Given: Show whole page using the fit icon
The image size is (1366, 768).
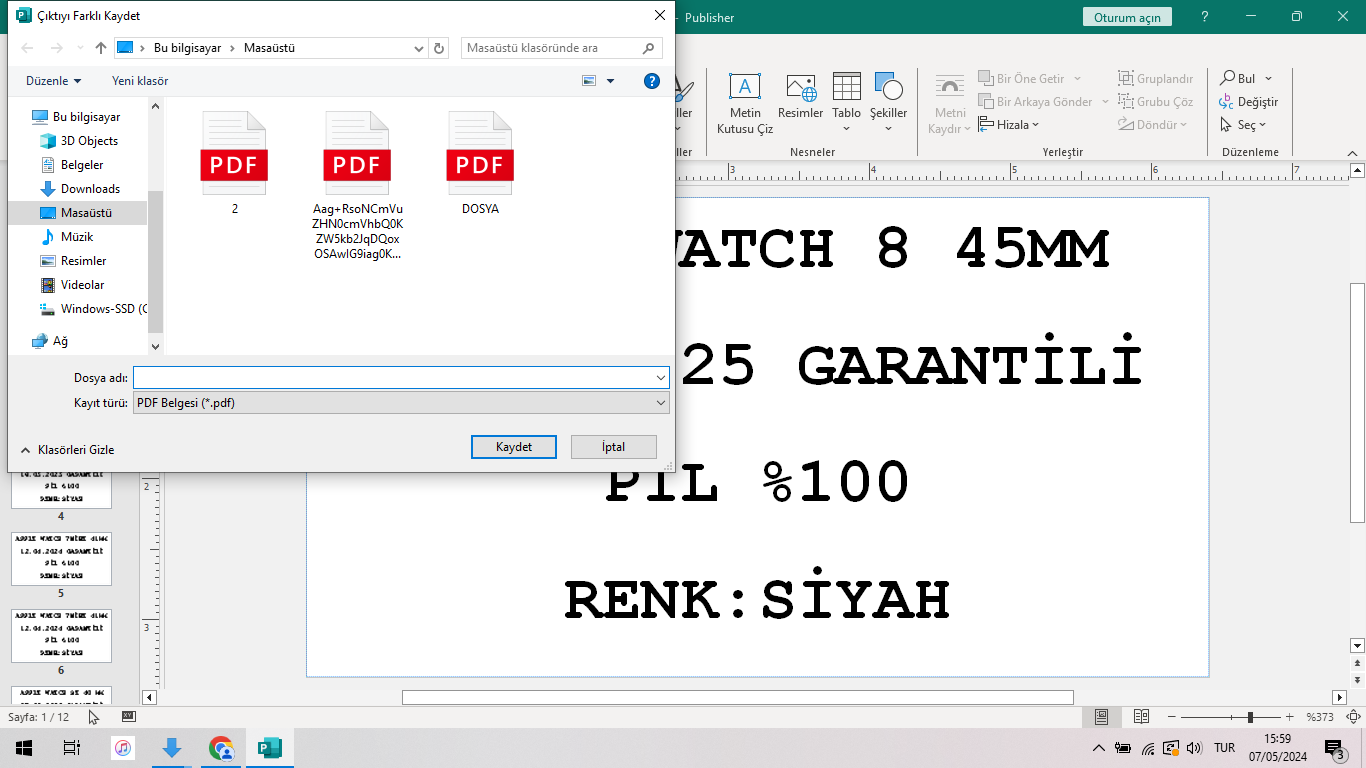Looking at the screenshot, I should [1353, 717].
